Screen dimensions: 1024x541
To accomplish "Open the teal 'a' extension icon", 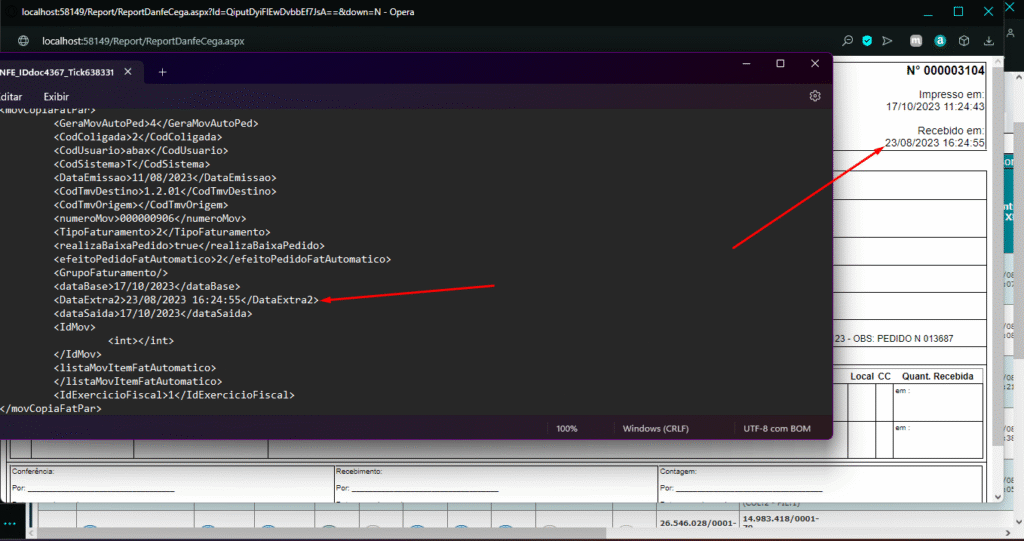I will point(940,41).
